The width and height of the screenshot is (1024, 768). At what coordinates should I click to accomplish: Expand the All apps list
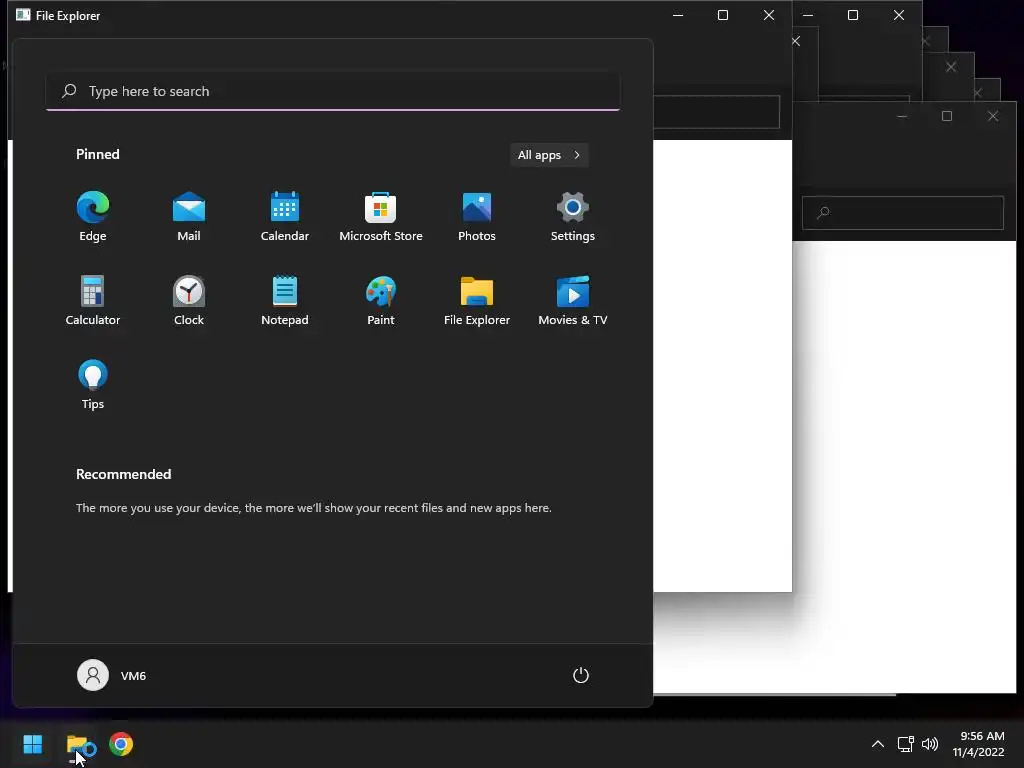pyautogui.click(x=549, y=155)
